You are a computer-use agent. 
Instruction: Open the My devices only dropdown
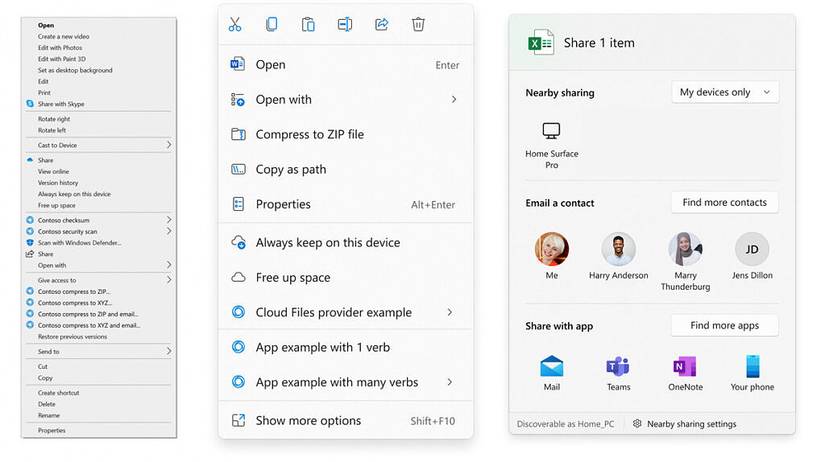(725, 92)
